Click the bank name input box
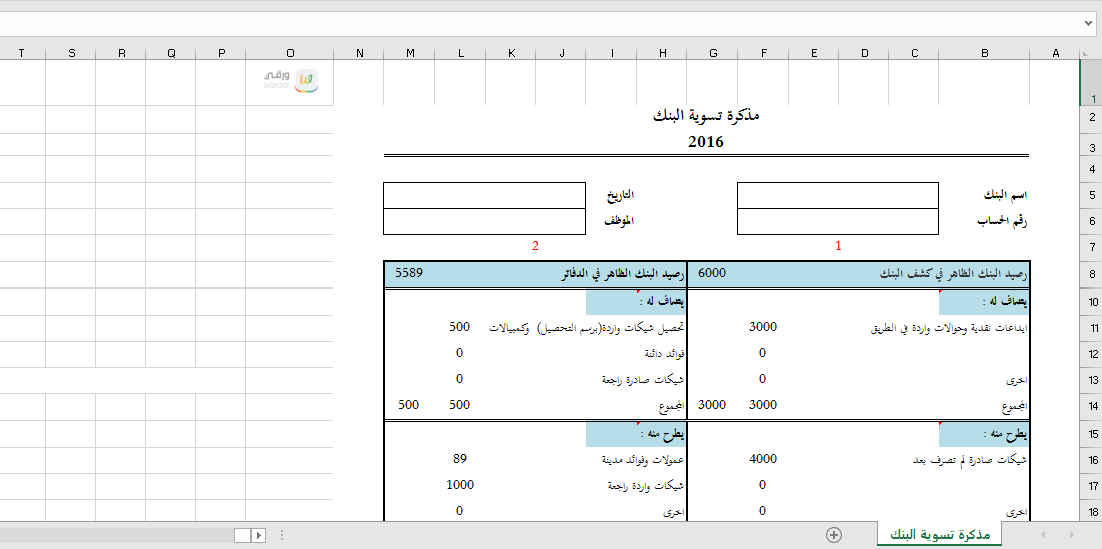 pyautogui.click(x=838, y=195)
